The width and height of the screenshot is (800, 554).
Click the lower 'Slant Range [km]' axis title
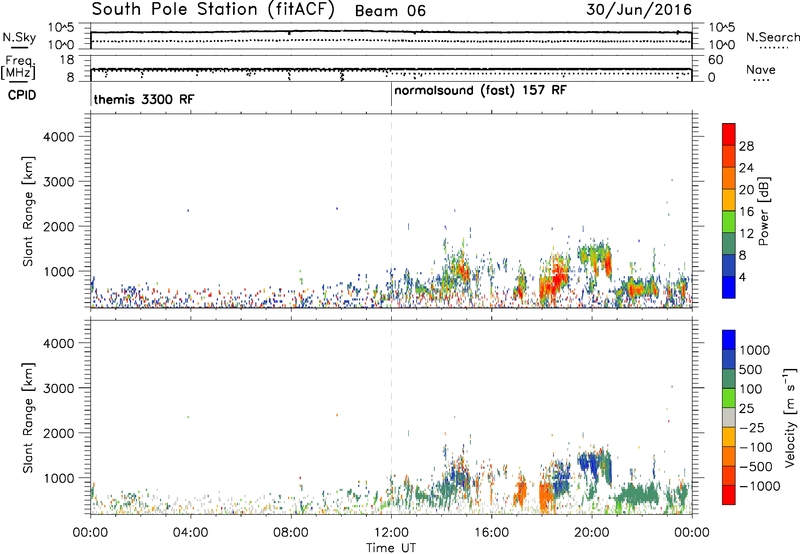(28, 418)
